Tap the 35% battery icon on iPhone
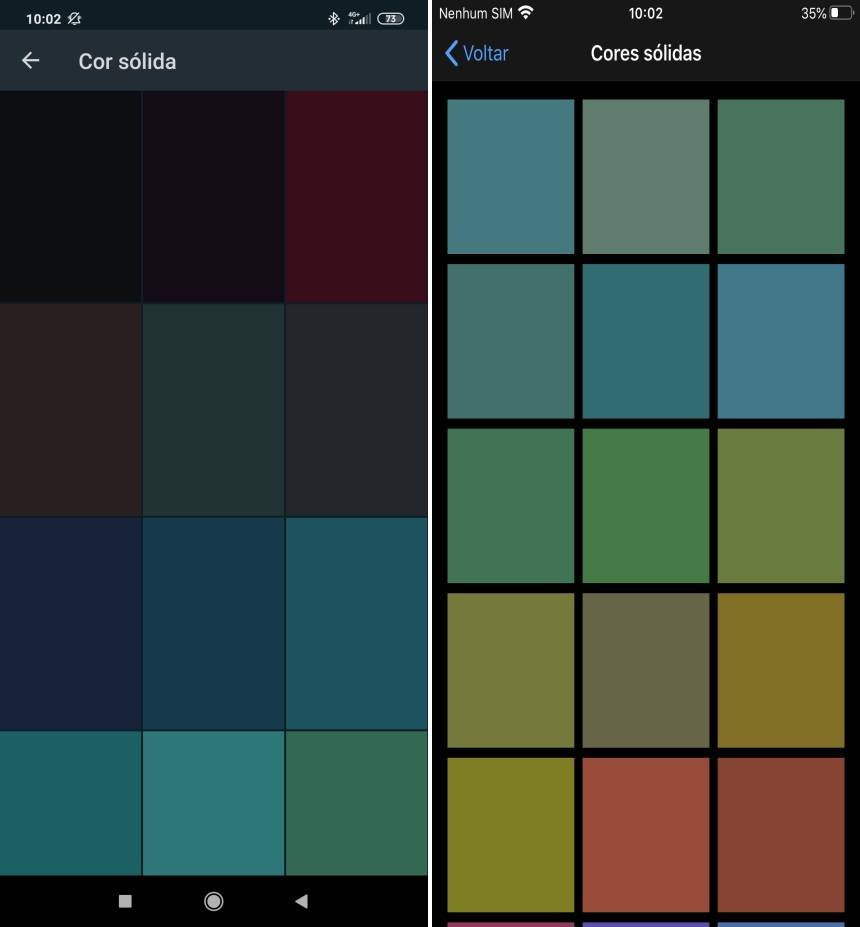860x927 pixels. point(840,13)
